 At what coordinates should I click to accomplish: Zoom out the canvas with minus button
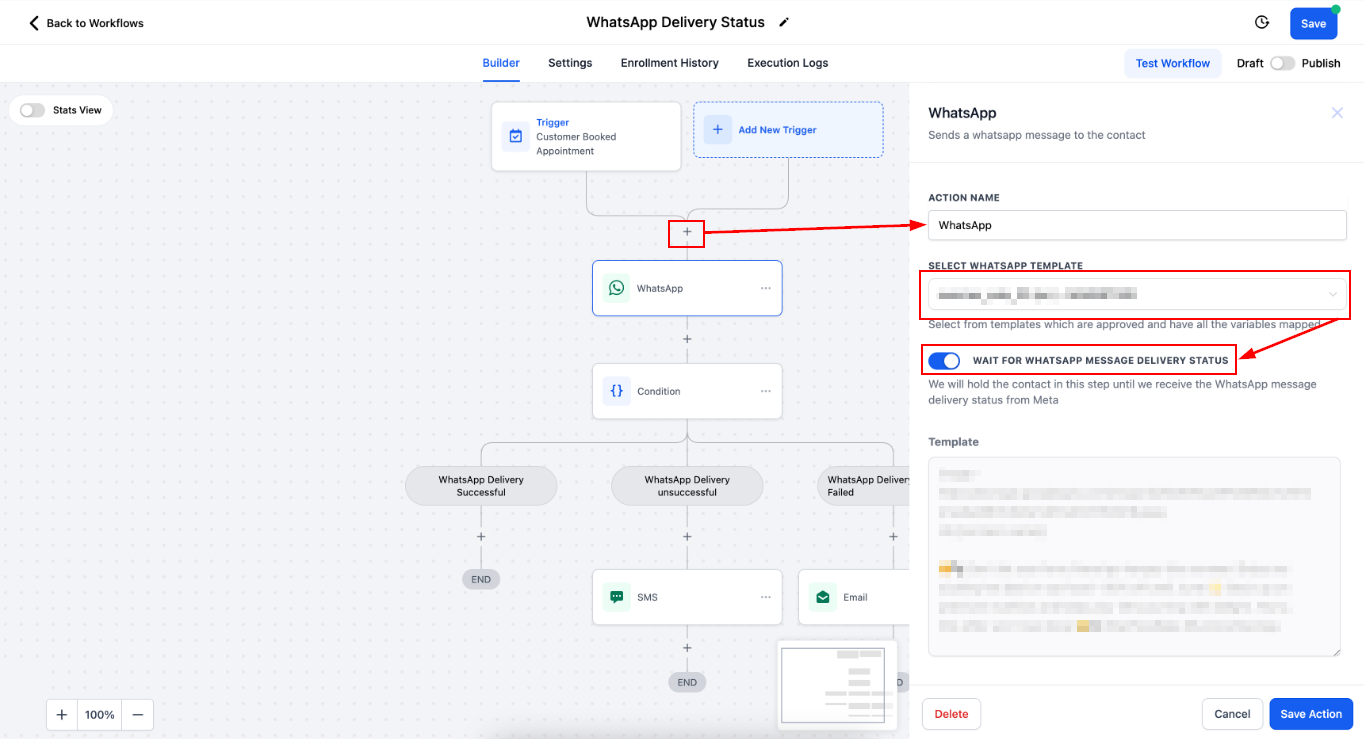click(x=138, y=715)
